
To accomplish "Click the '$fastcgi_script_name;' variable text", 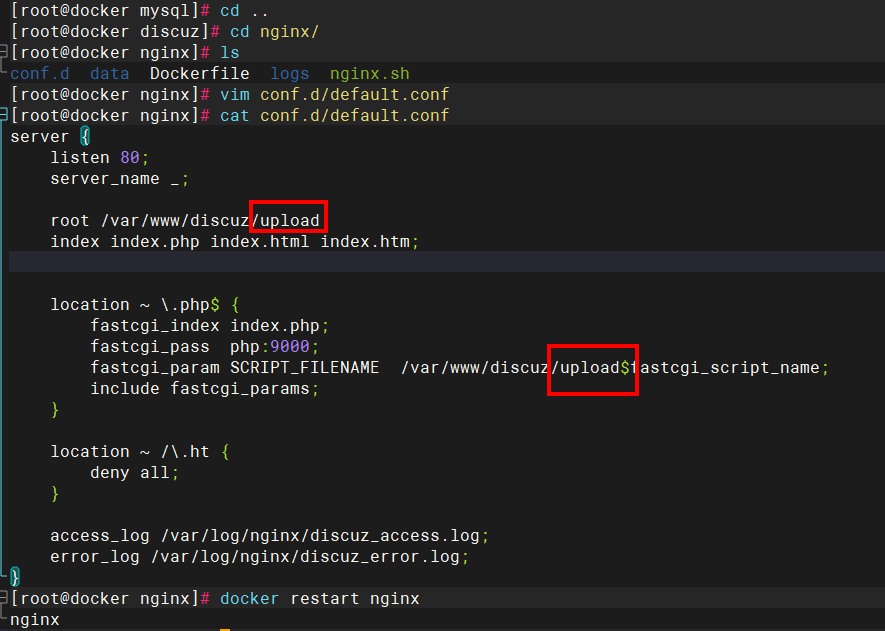I will (725, 367).
